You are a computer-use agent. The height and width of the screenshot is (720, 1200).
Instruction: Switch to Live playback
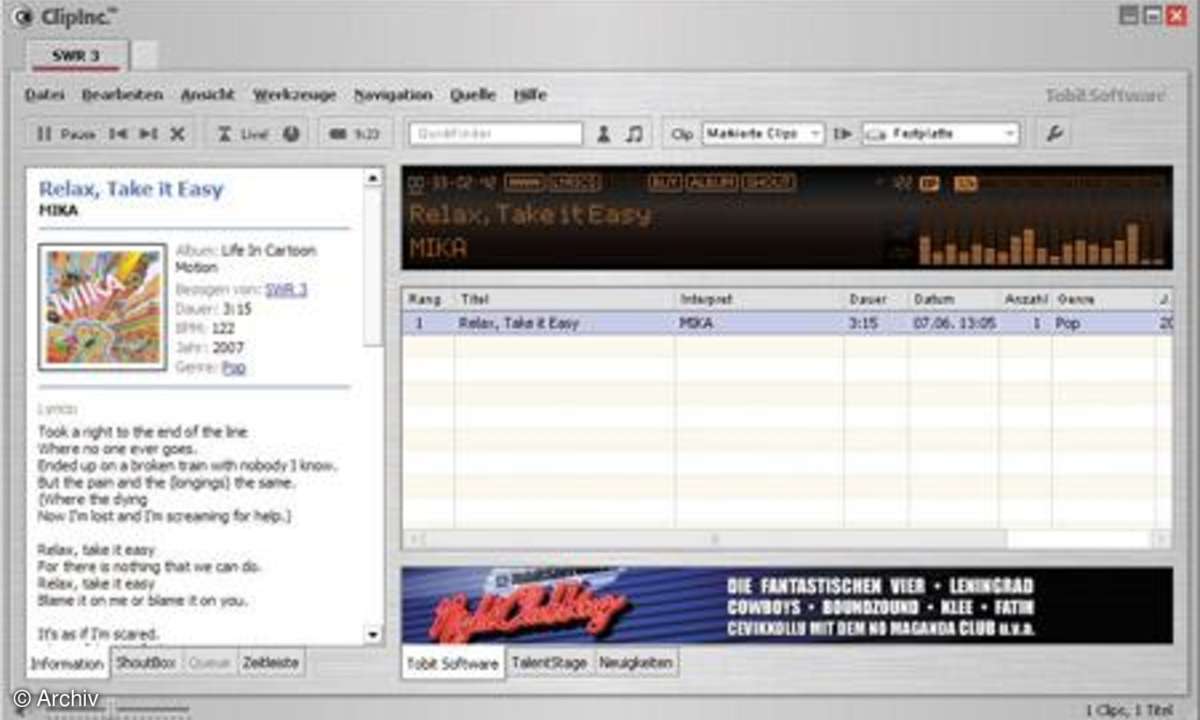[x=245, y=134]
